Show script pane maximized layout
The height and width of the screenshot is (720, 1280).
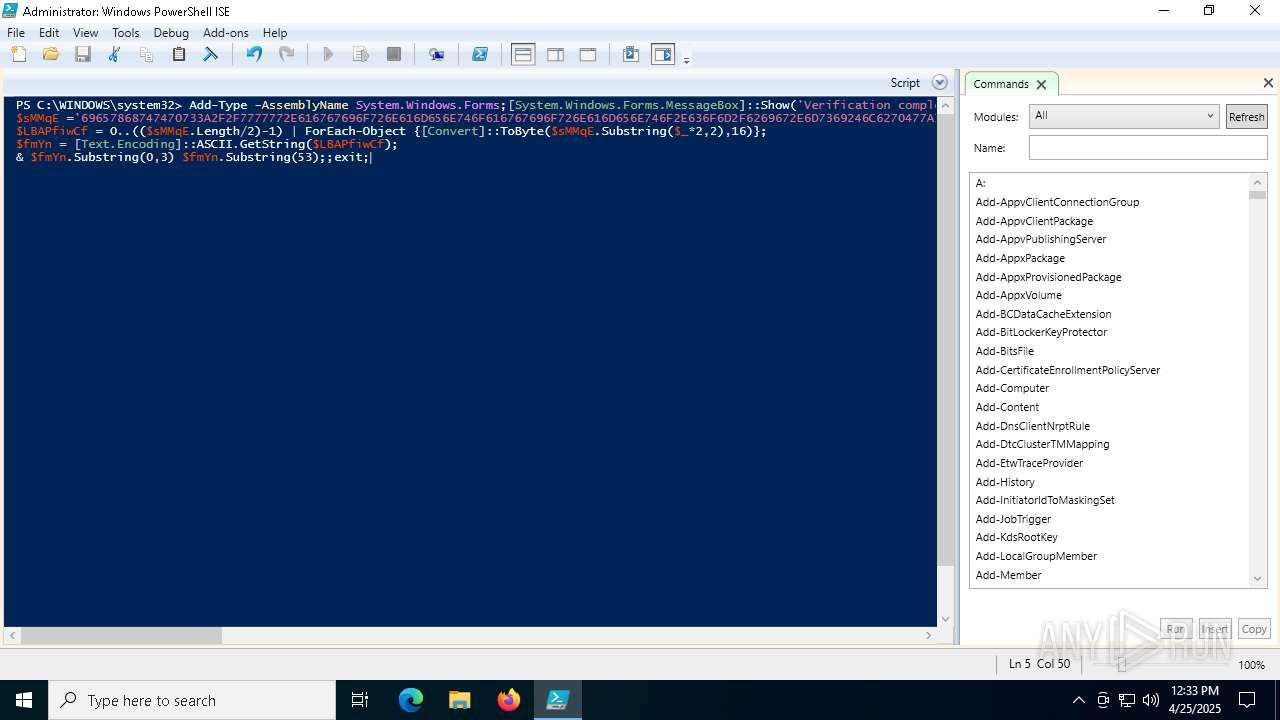pyautogui.click(x=588, y=55)
